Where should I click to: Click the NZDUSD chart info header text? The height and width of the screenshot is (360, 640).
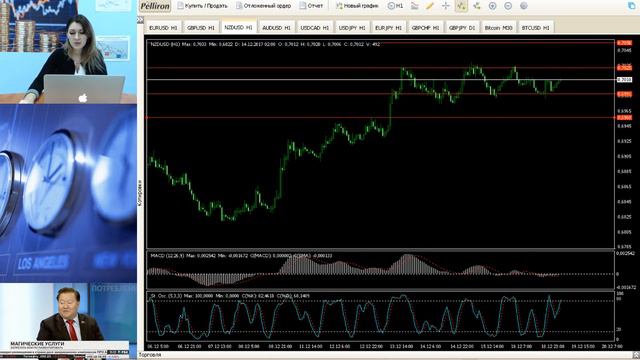click(265, 44)
